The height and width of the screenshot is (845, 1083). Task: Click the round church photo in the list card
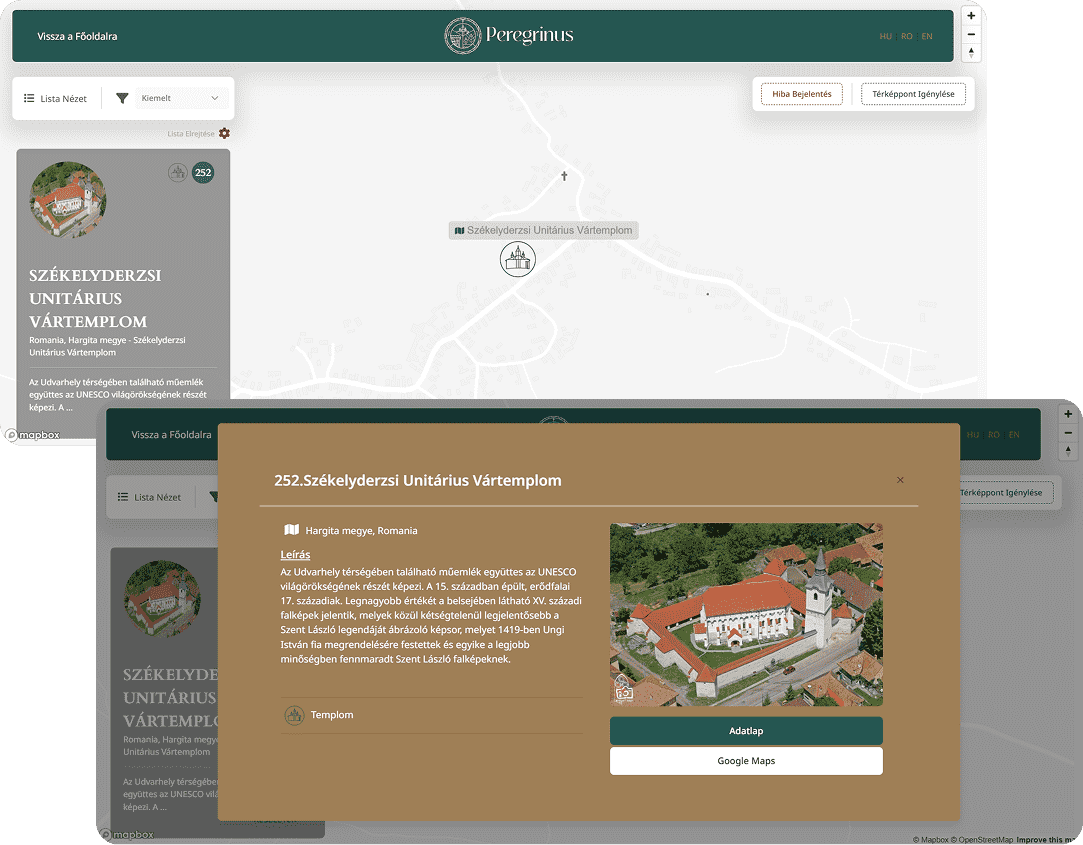click(x=68, y=200)
